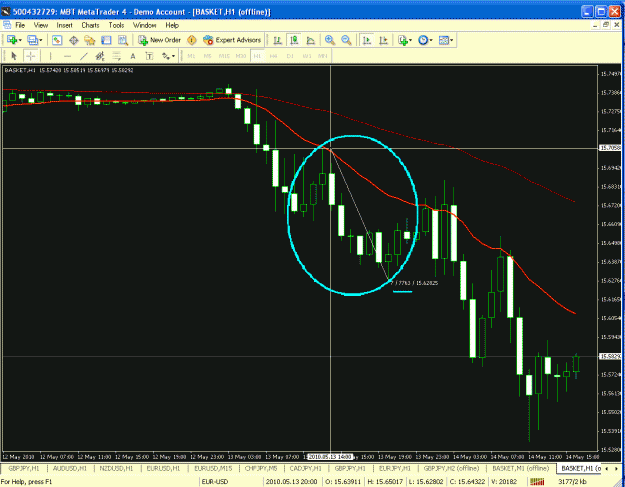Viewport: 625px width, 487px height.
Task: Switch to the BASKET,M1 (offline) tab
Action: point(521,468)
